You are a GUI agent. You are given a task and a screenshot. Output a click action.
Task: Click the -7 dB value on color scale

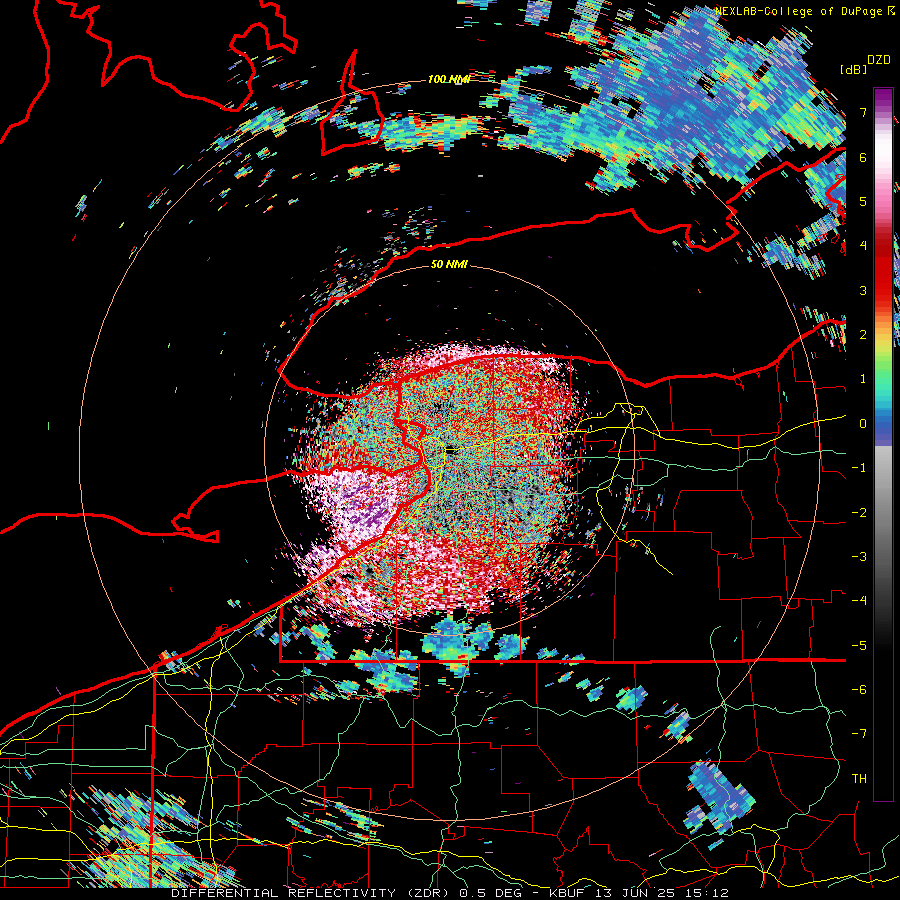point(859,734)
